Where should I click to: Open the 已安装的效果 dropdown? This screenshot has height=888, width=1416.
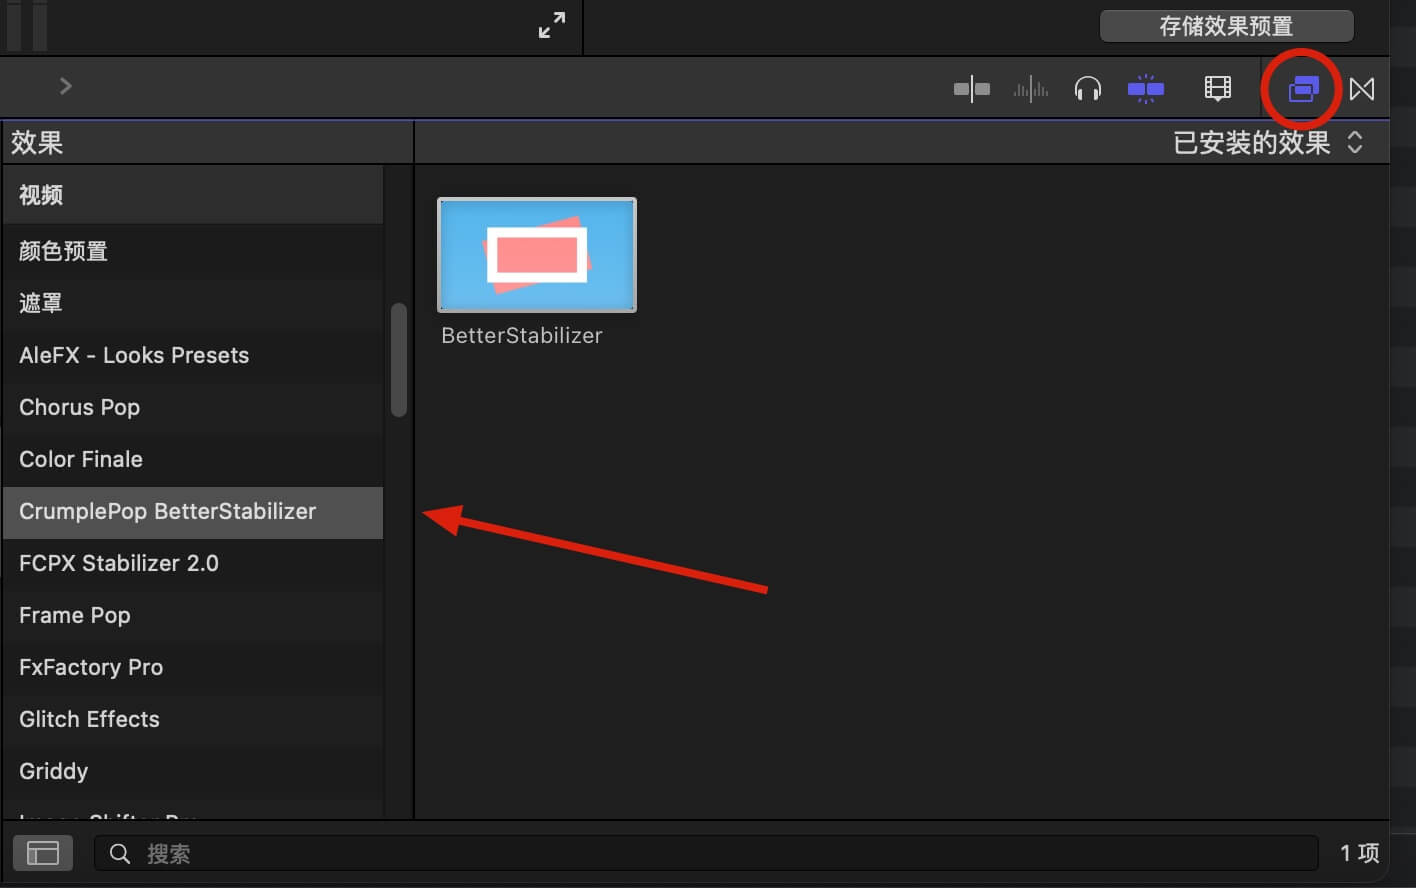(x=1268, y=143)
